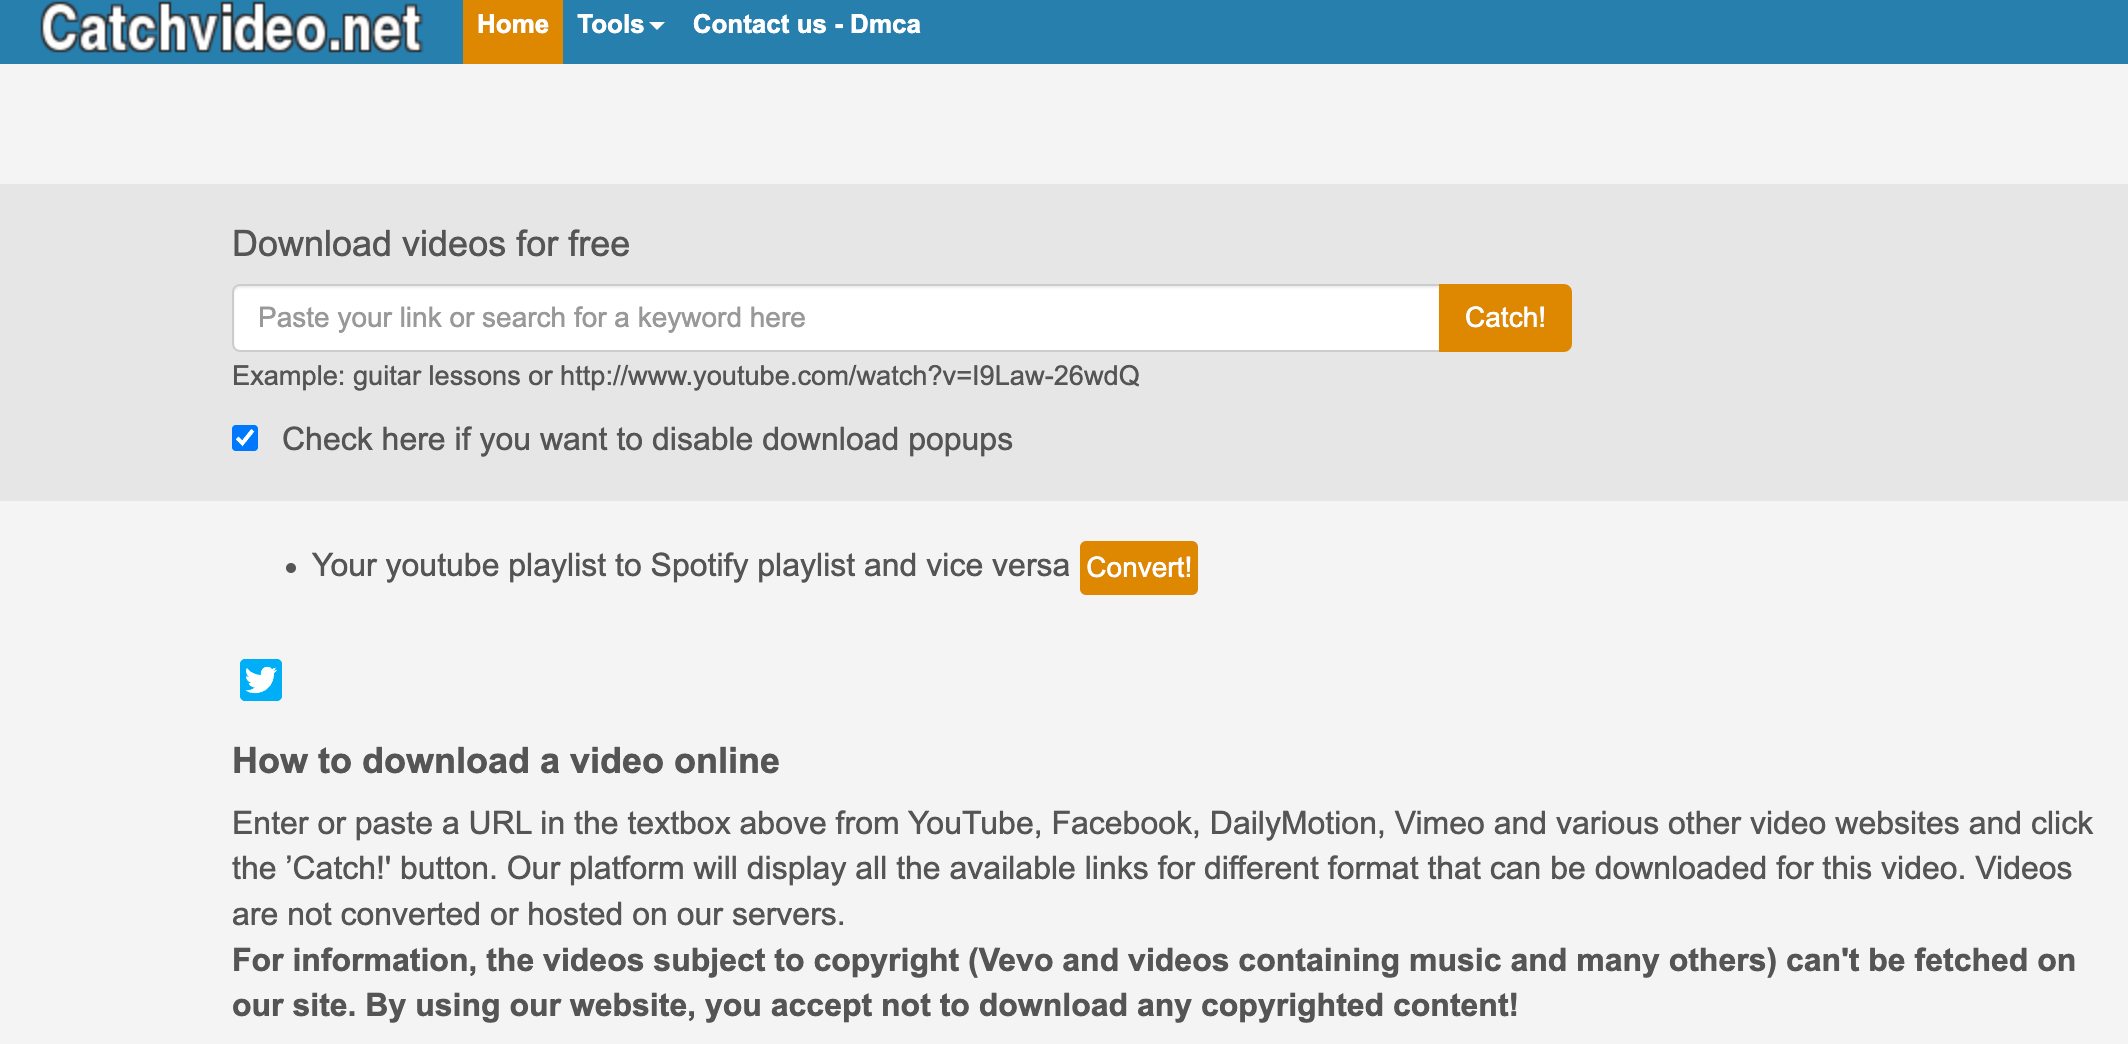This screenshot has height=1044, width=2128.
Task: Click the youtube playlist to Spotify text
Action: [691, 566]
